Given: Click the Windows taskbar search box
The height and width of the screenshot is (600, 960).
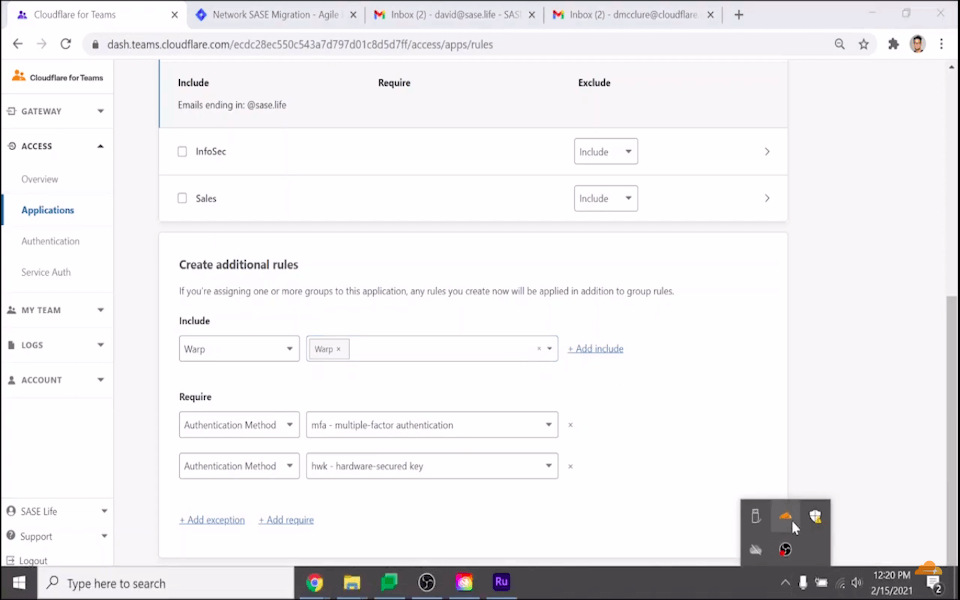Looking at the screenshot, I should click(167, 583).
